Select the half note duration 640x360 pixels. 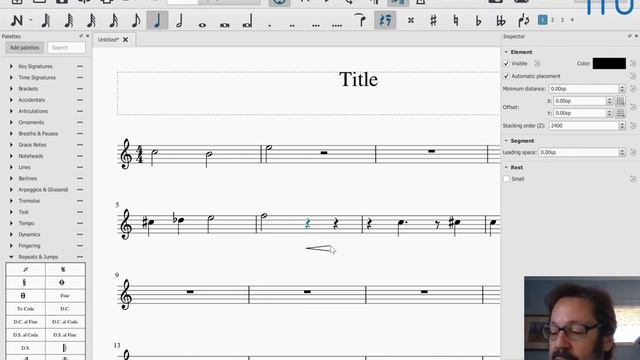point(180,20)
